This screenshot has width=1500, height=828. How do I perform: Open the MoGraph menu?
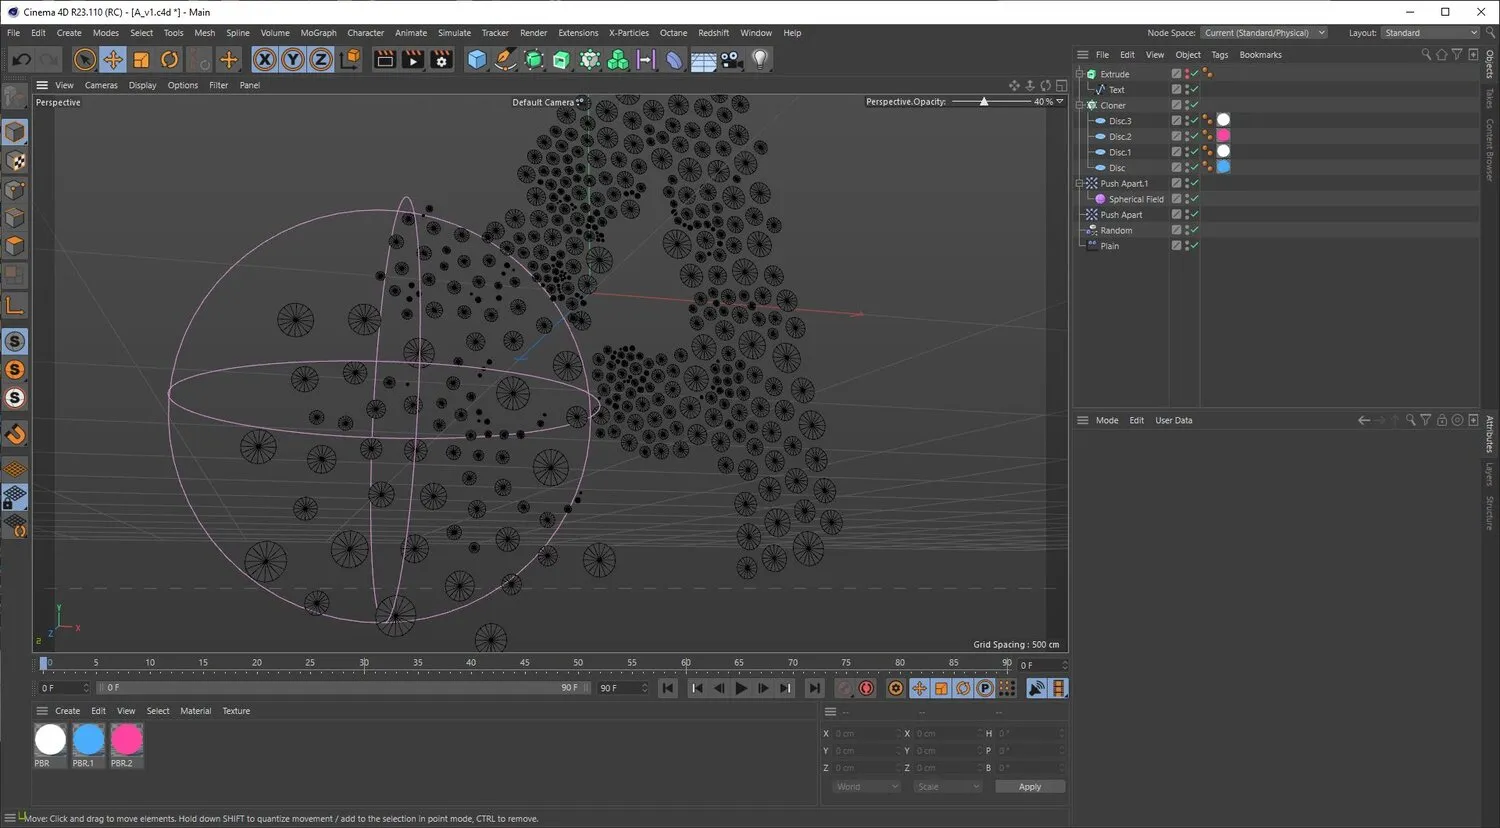point(318,33)
